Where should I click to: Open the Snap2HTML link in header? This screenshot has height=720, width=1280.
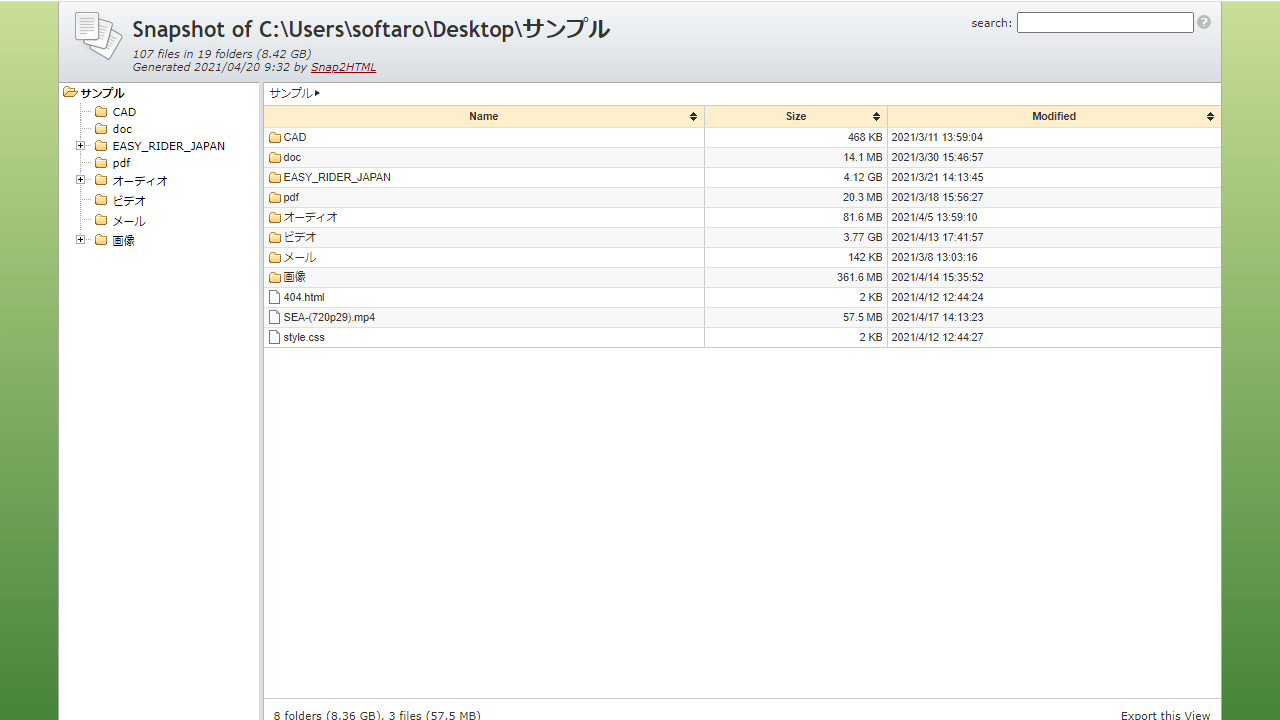click(343, 67)
